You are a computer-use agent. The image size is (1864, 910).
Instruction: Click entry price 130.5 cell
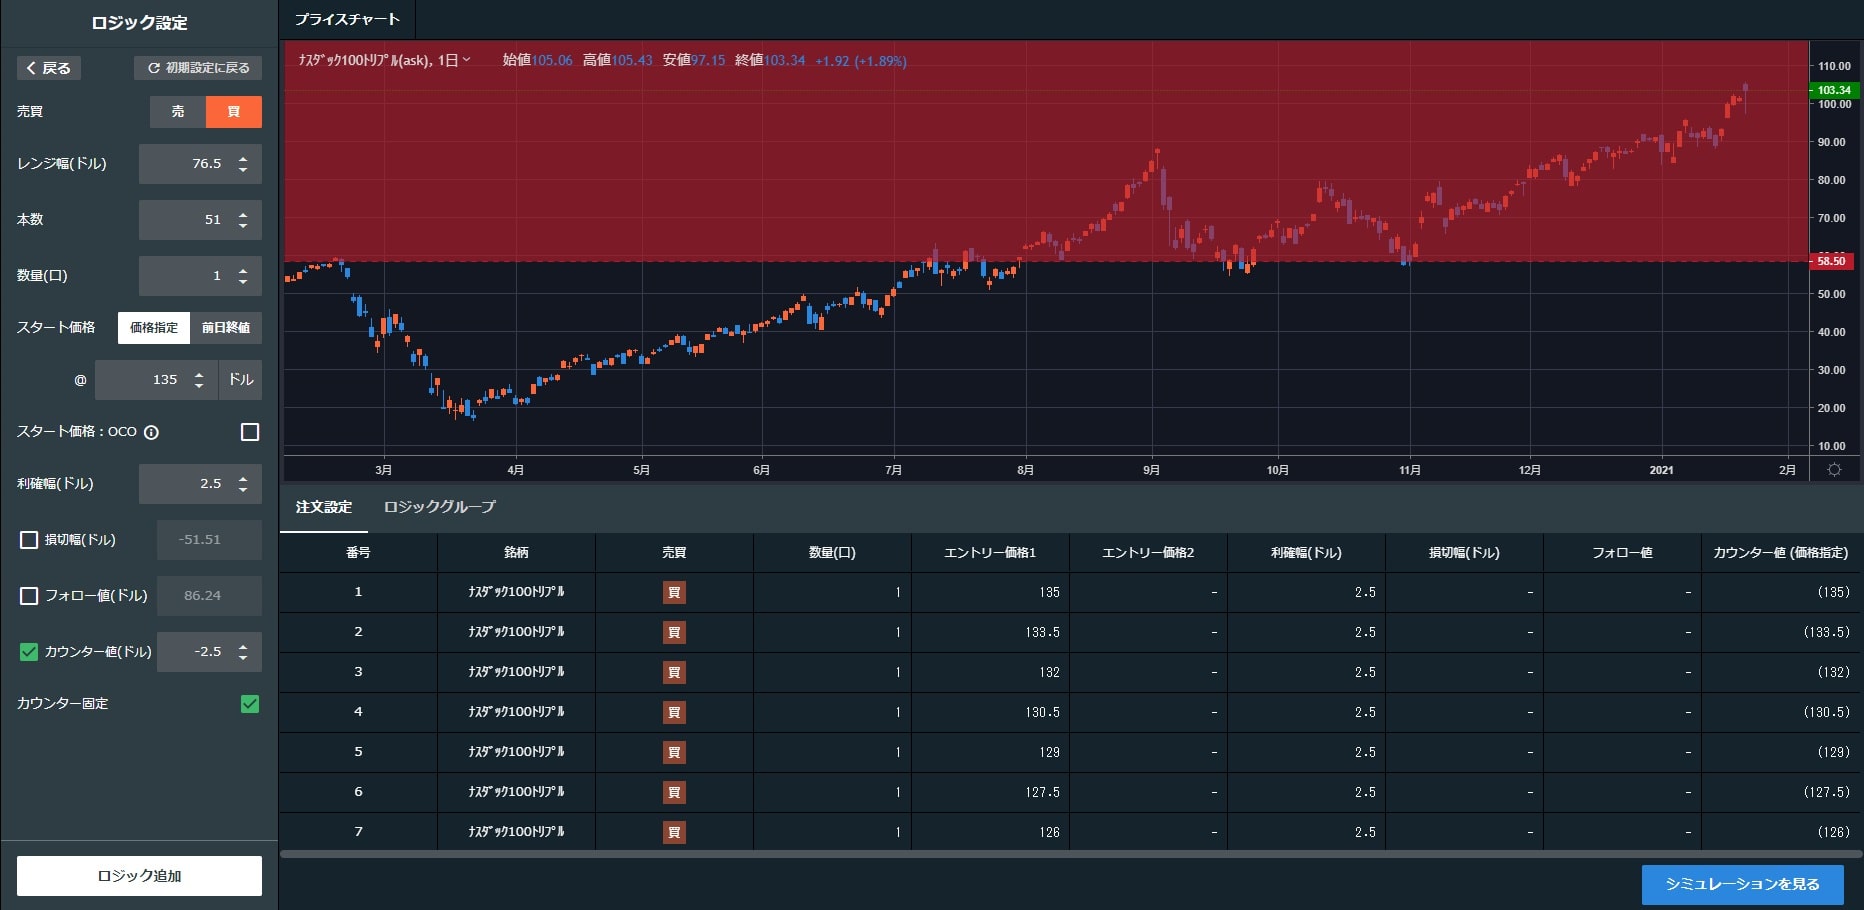point(990,712)
